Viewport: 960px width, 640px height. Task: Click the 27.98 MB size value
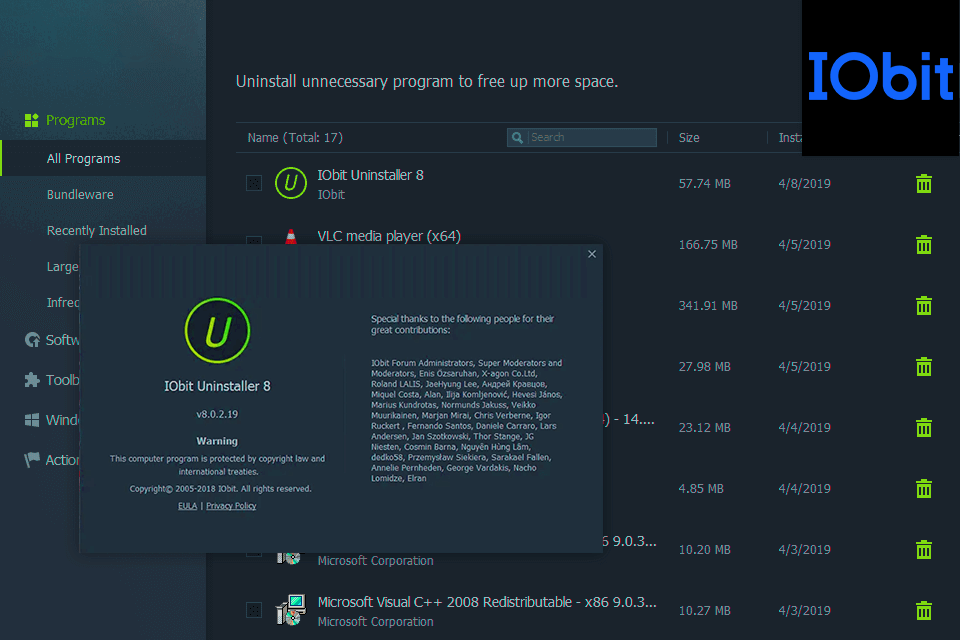click(704, 367)
